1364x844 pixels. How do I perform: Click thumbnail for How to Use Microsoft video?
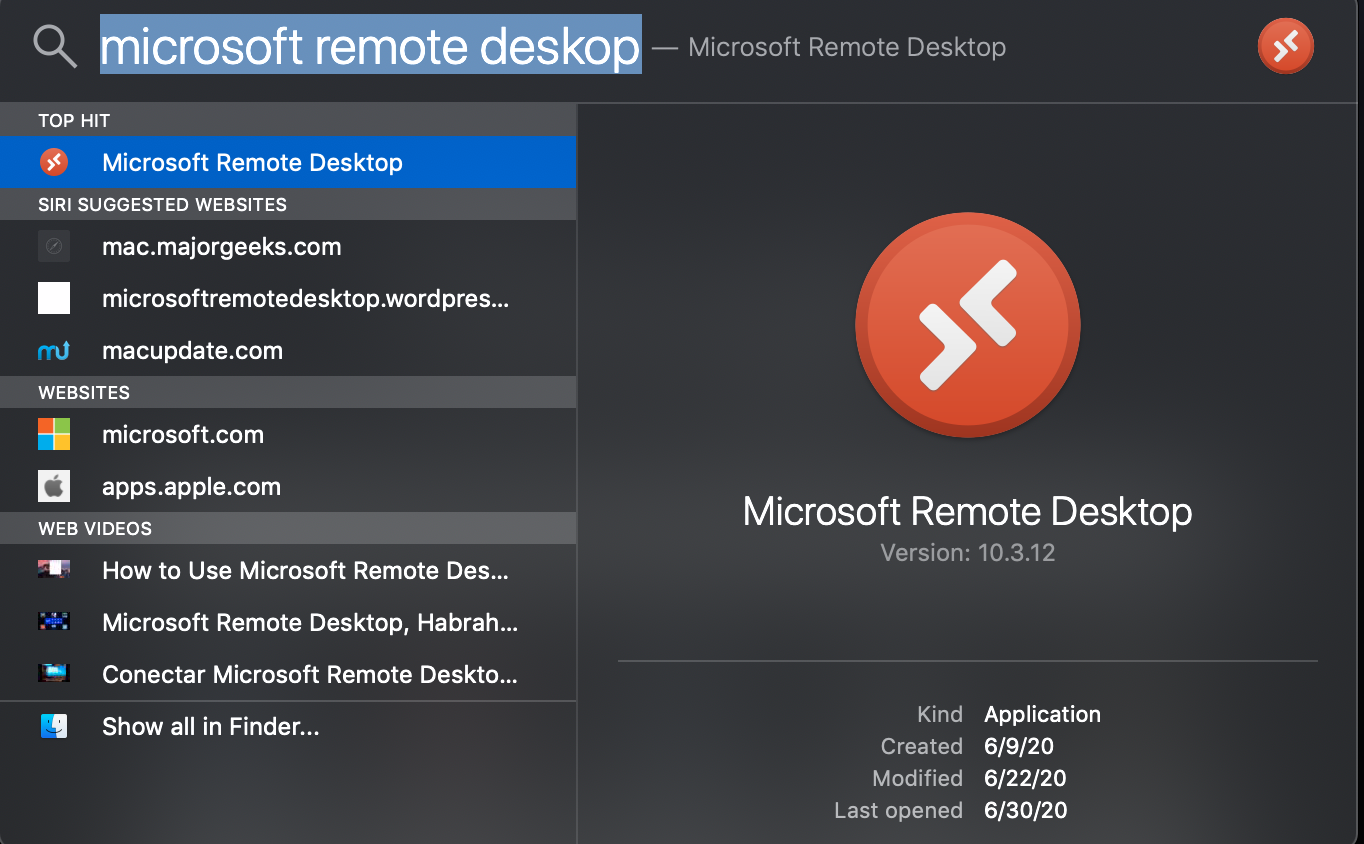tap(54, 570)
